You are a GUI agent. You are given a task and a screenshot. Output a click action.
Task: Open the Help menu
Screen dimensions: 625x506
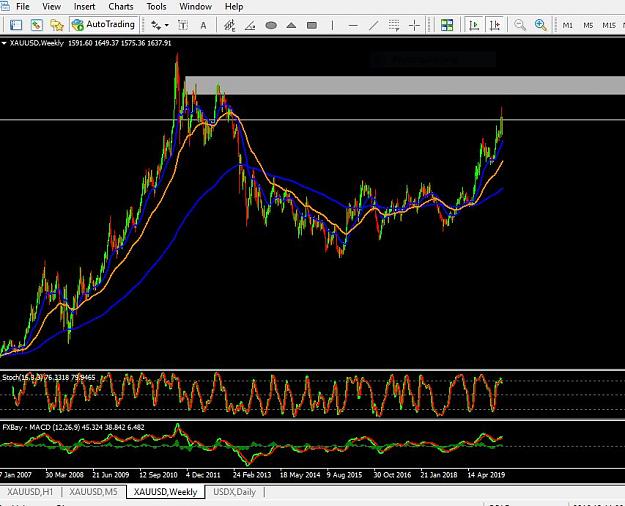coord(234,7)
